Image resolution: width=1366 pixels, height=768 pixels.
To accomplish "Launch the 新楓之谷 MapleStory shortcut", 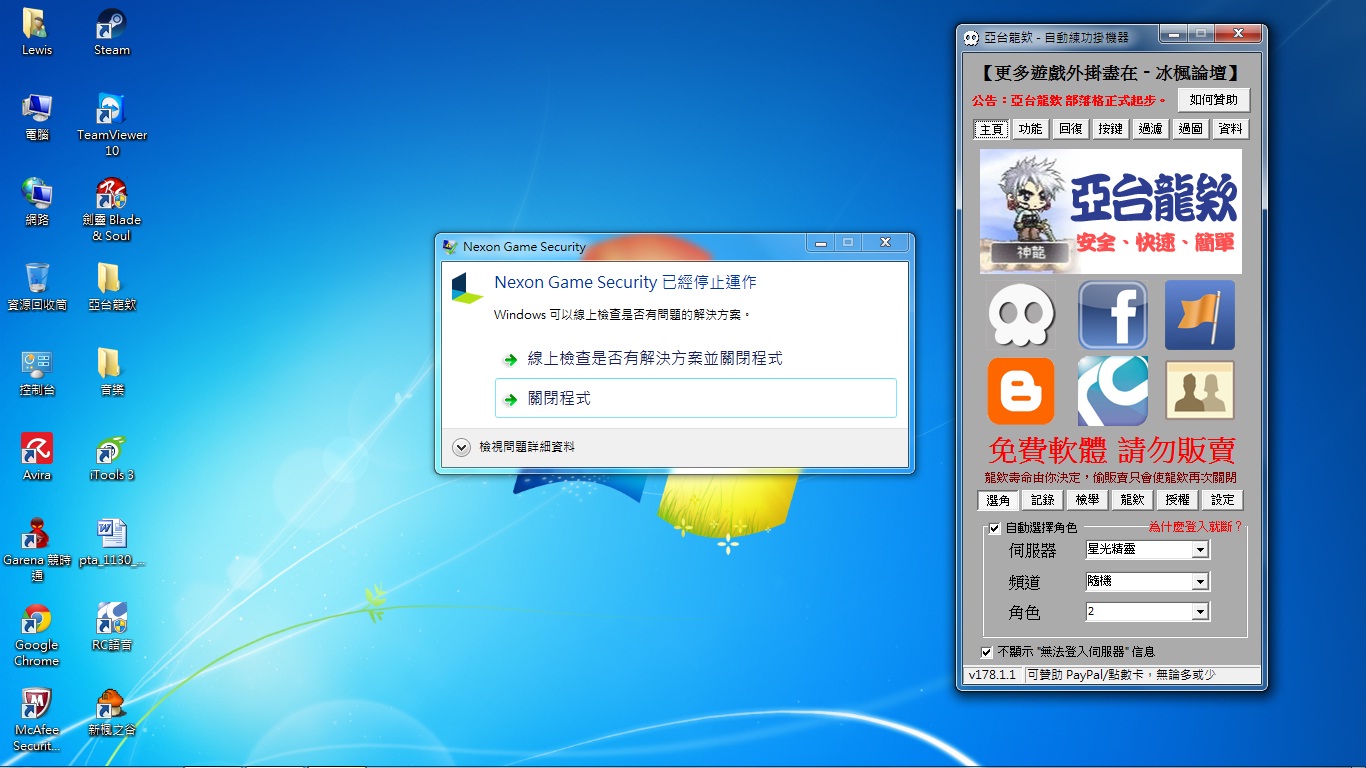I will click(x=112, y=712).
